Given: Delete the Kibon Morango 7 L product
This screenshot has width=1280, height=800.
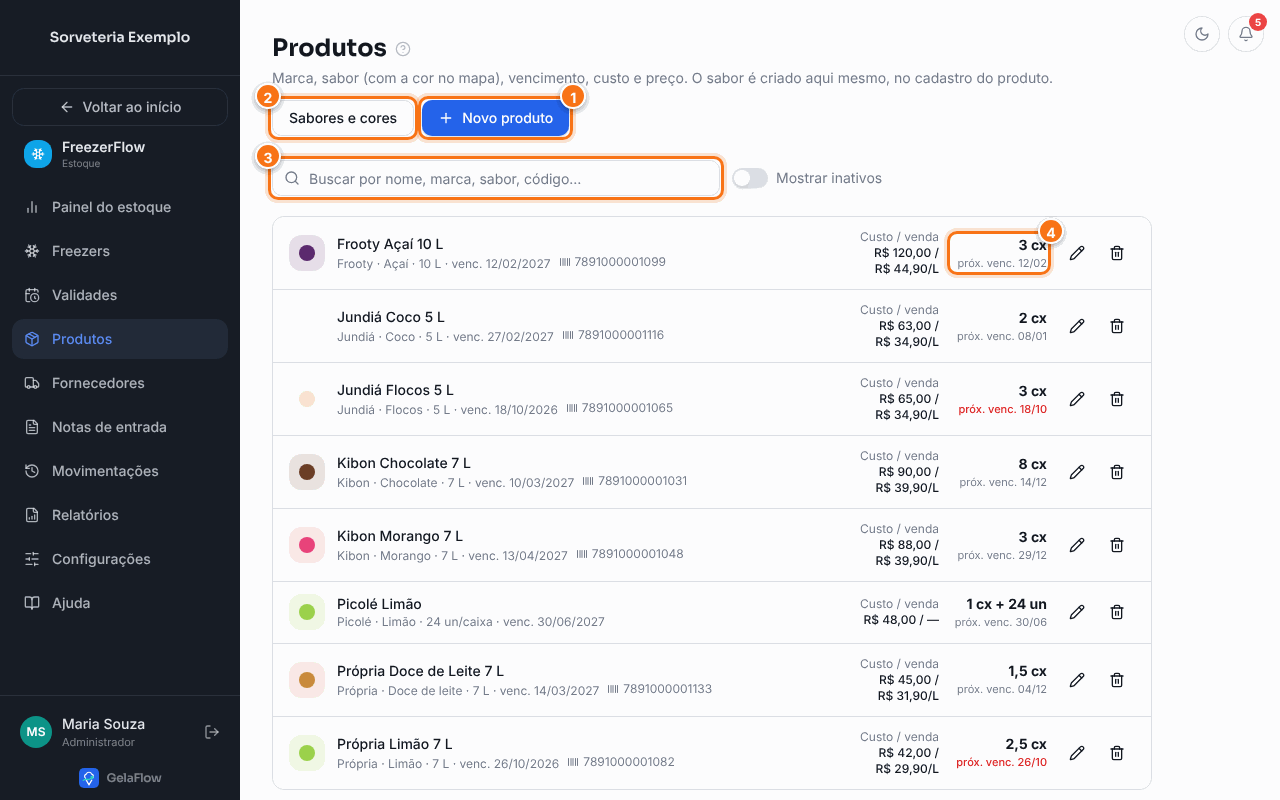Looking at the screenshot, I should (x=1117, y=545).
